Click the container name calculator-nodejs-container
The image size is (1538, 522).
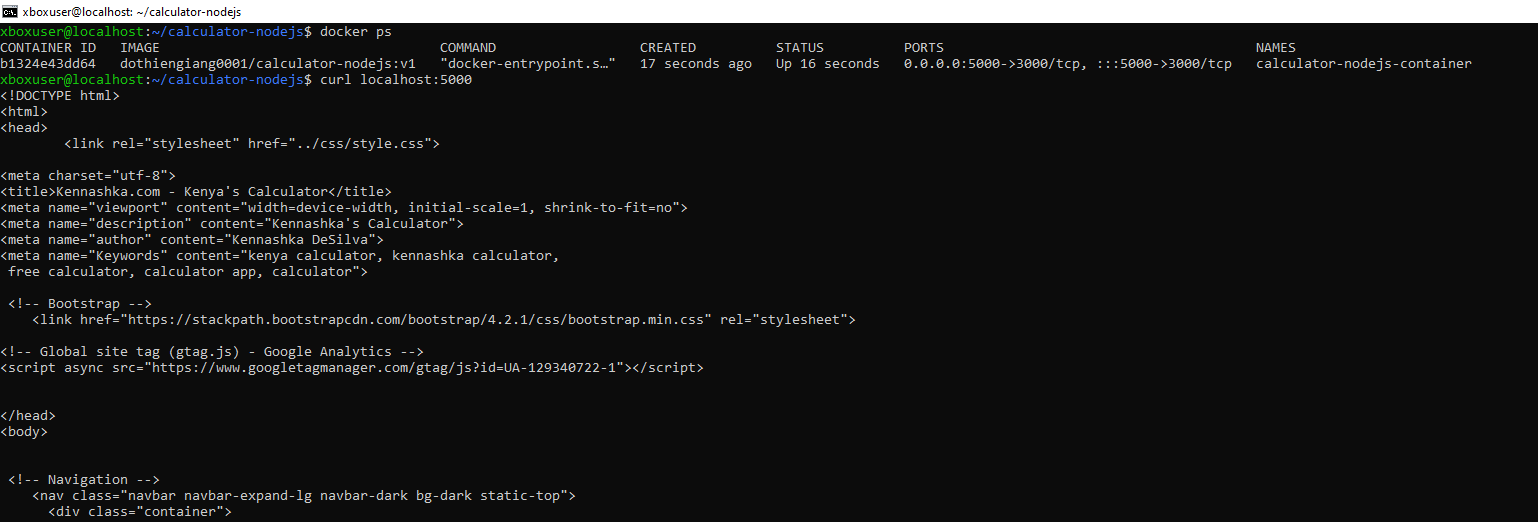click(x=1363, y=64)
